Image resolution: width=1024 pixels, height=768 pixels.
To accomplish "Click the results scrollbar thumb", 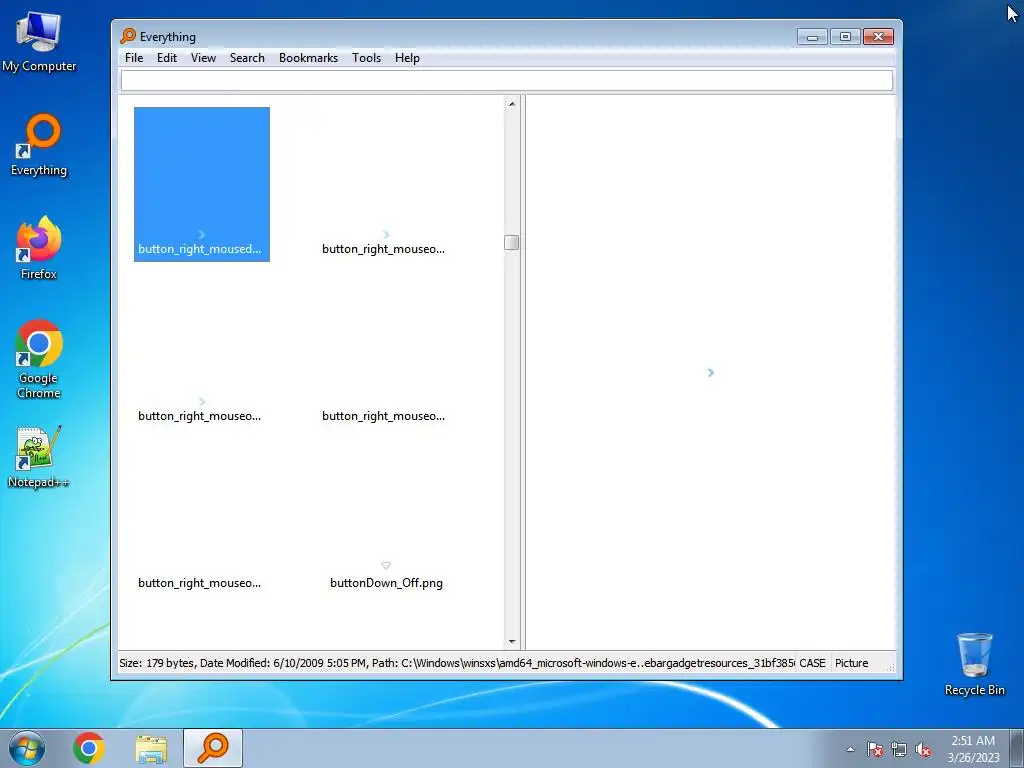I will (512, 242).
